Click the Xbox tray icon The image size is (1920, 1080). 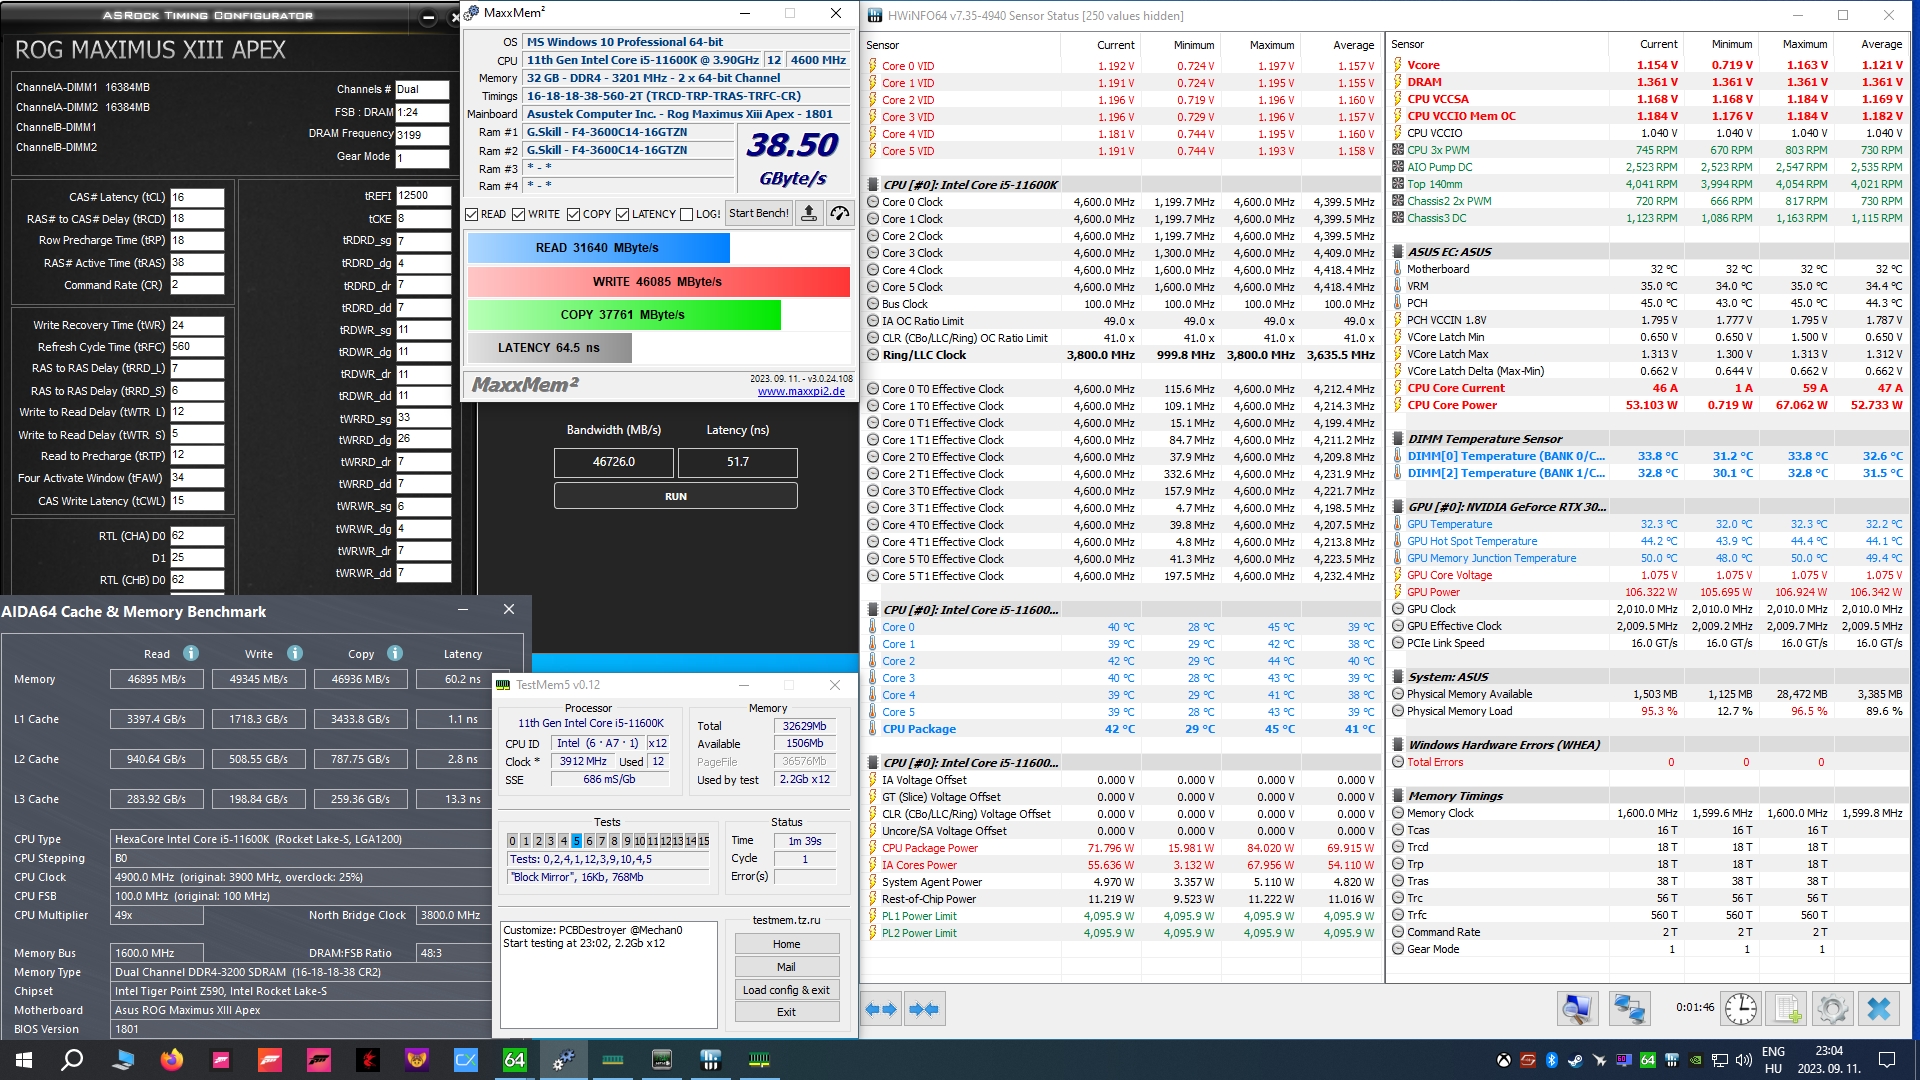coord(1504,1060)
